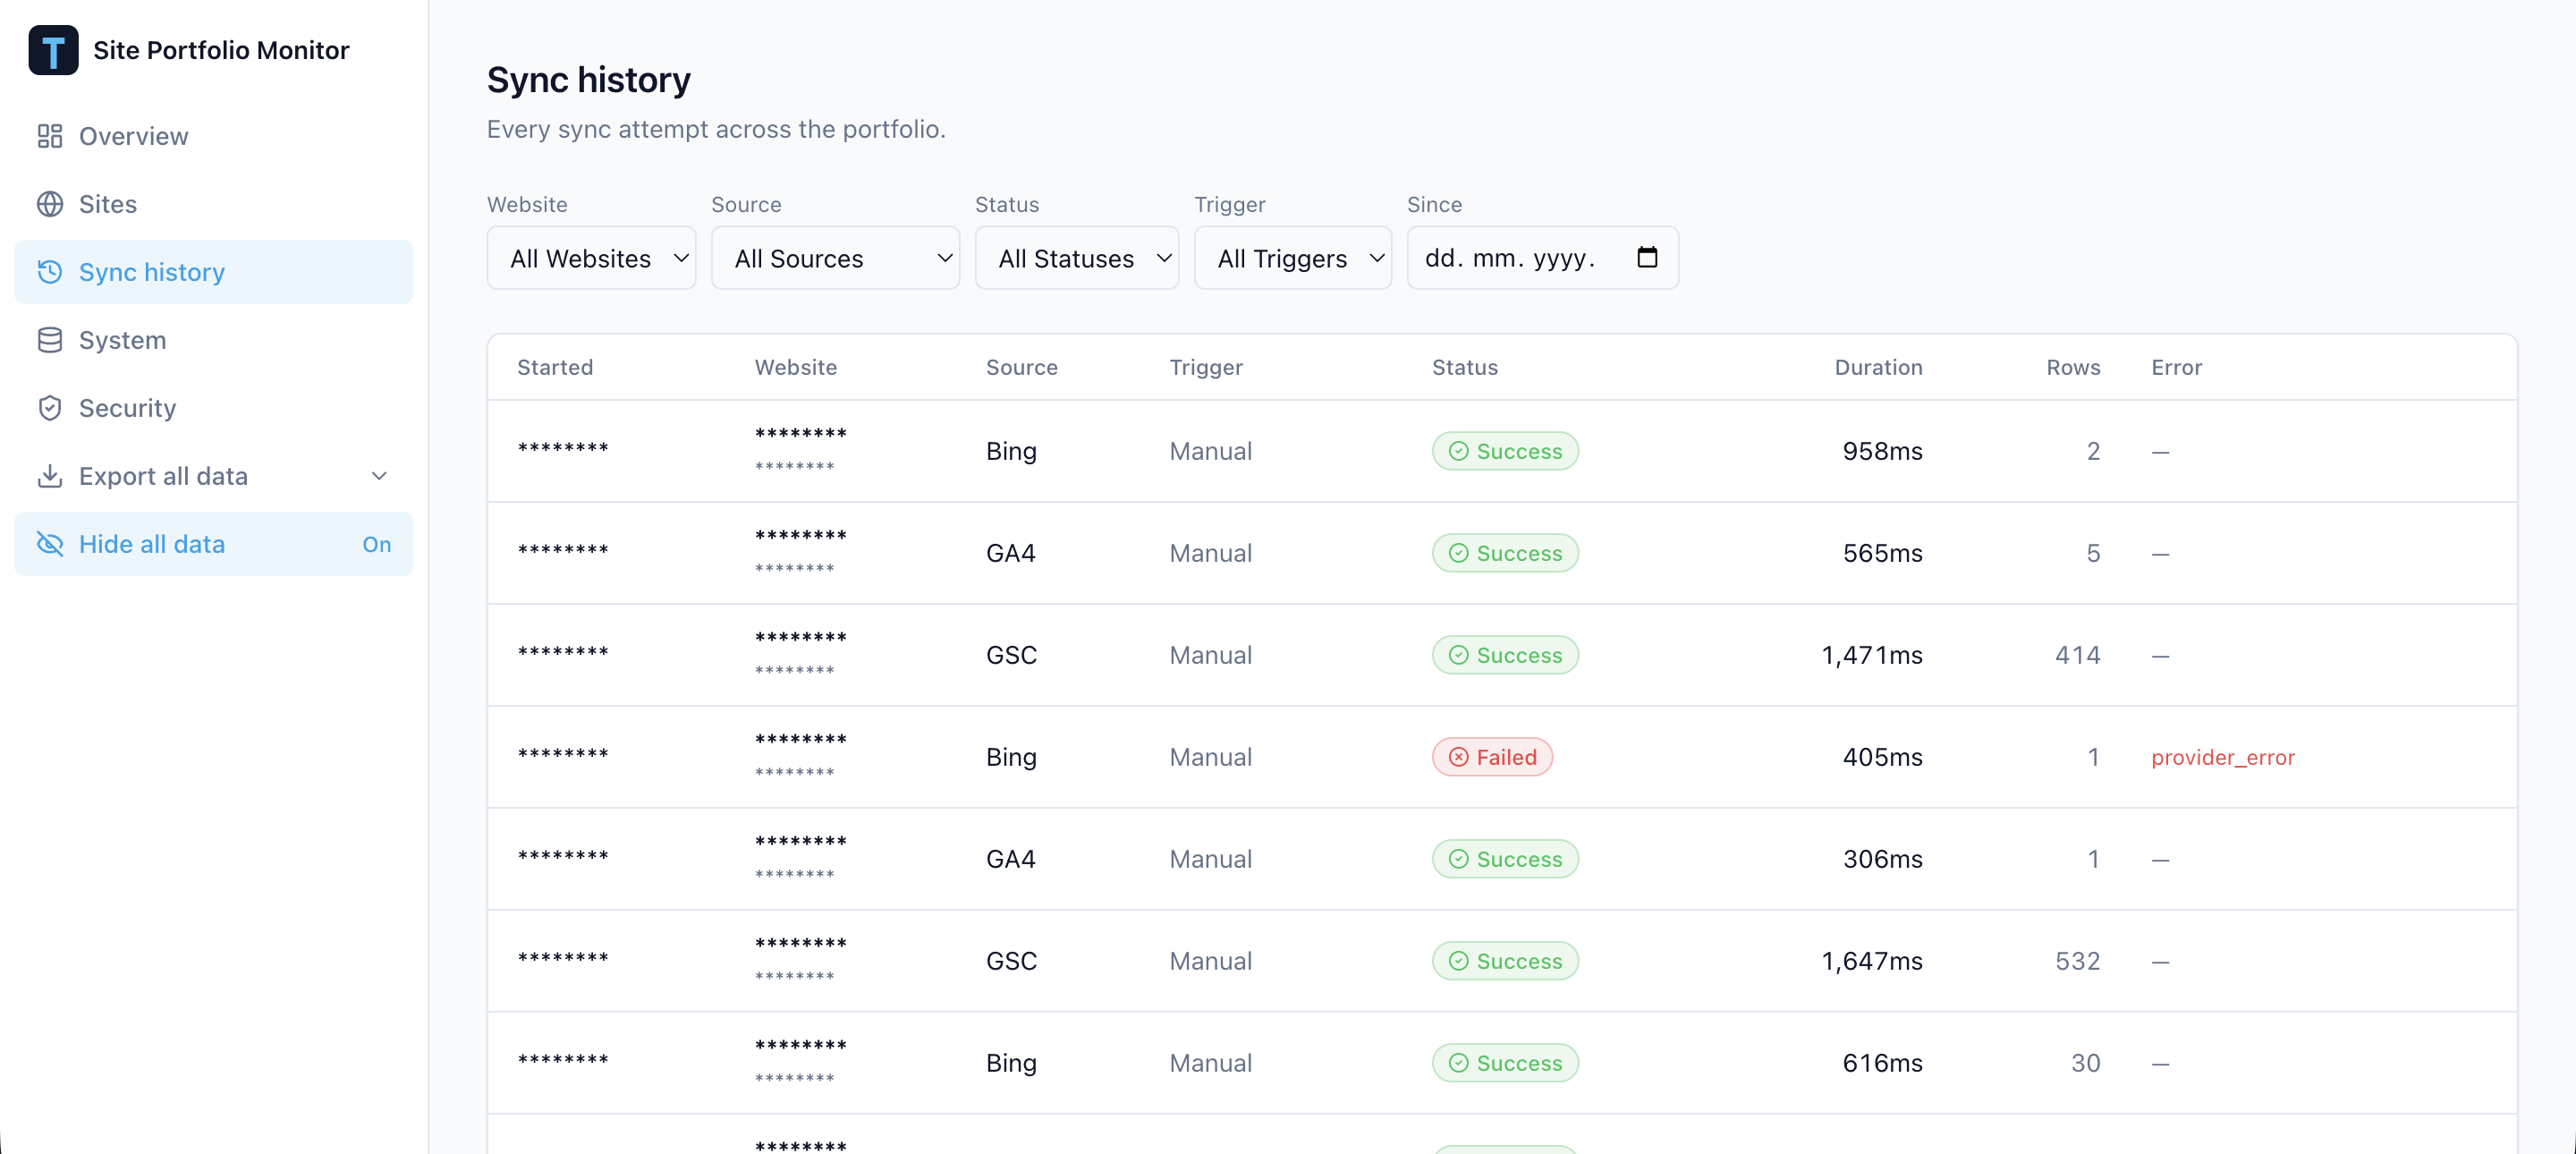Screen dimensions: 2576x1154
Task: Click the Duration column header
Action: [1878, 367]
